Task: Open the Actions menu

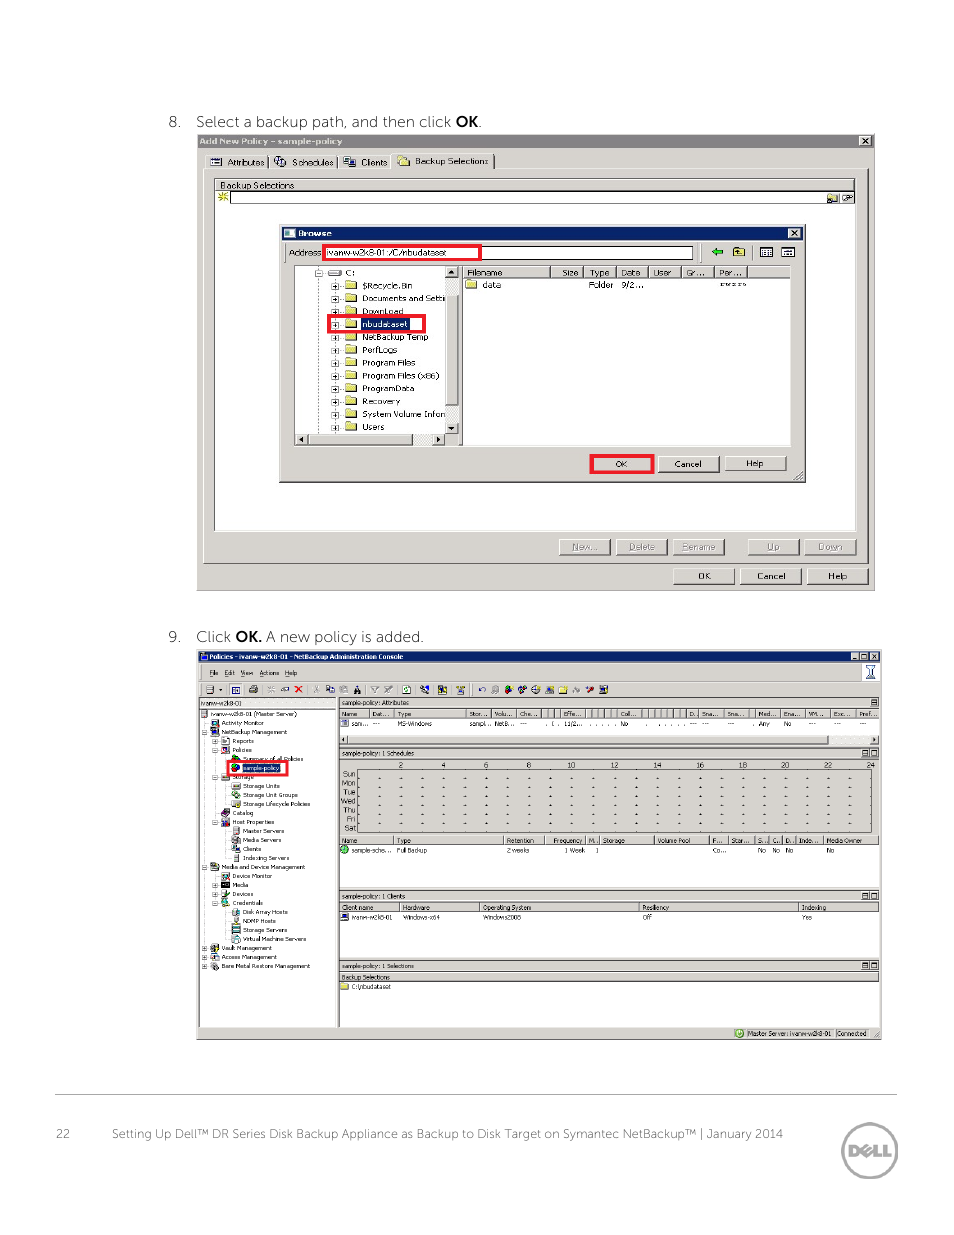Action: (x=269, y=673)
